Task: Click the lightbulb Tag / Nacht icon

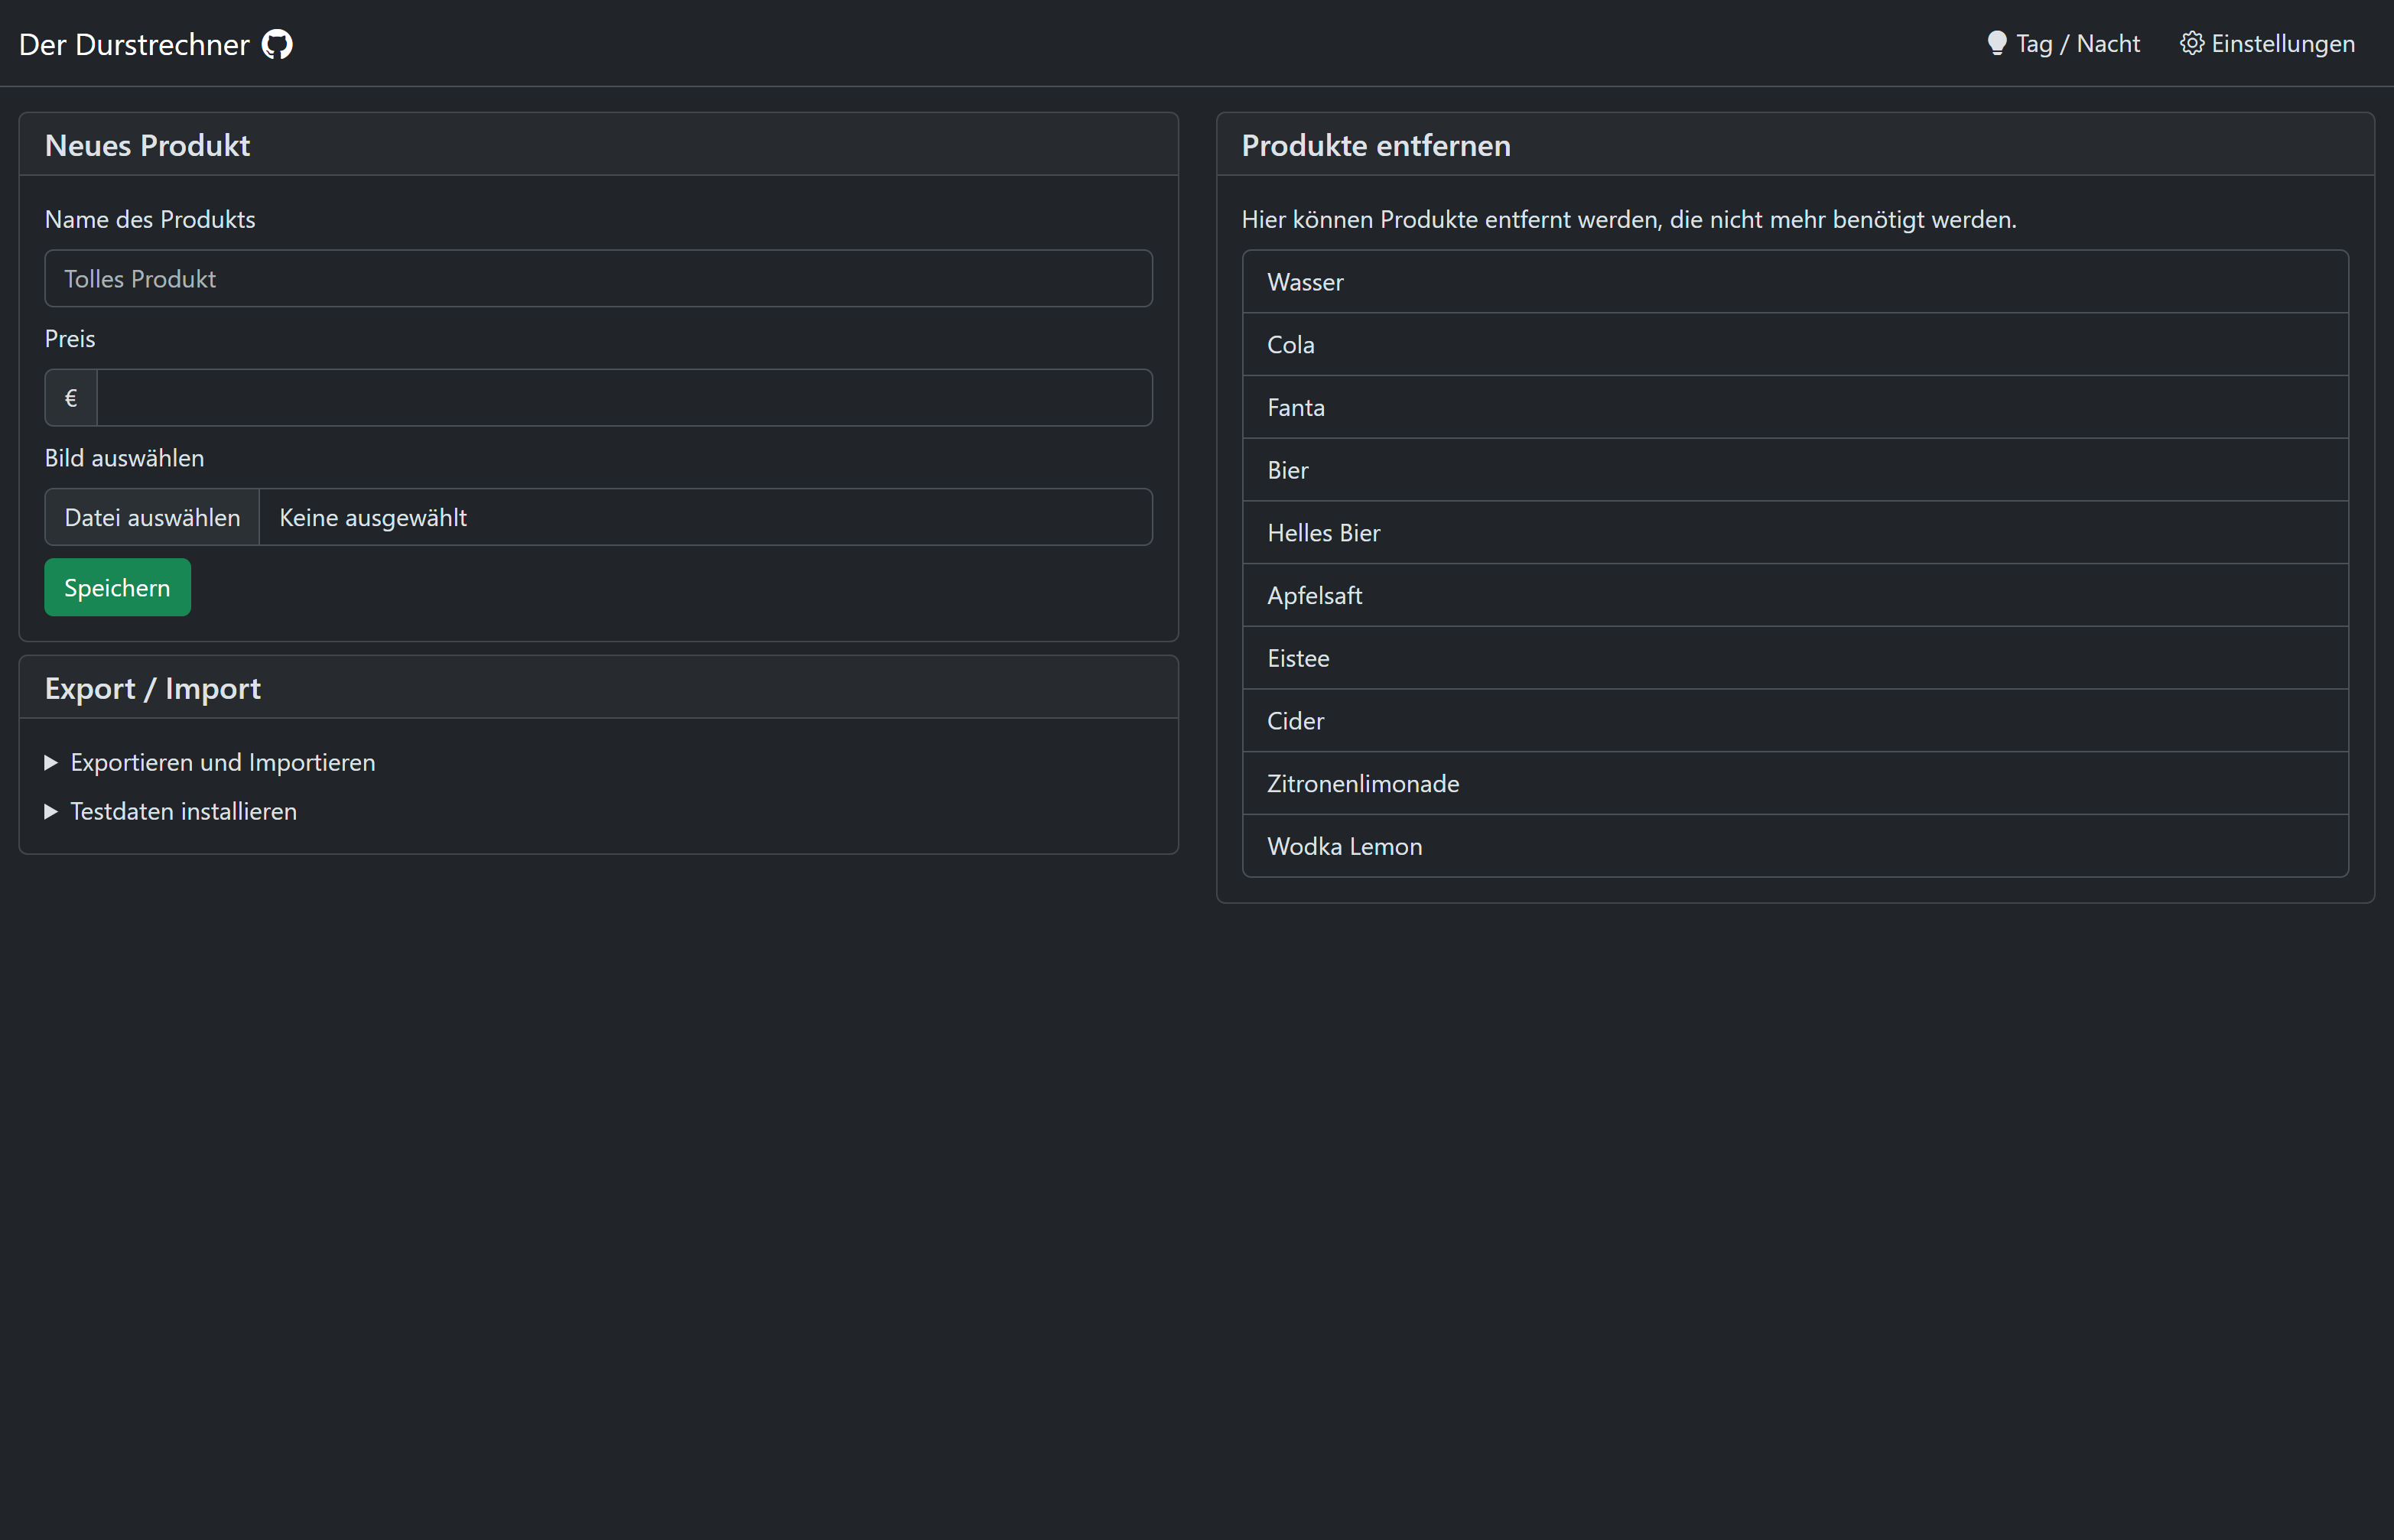Action: 1996,43
